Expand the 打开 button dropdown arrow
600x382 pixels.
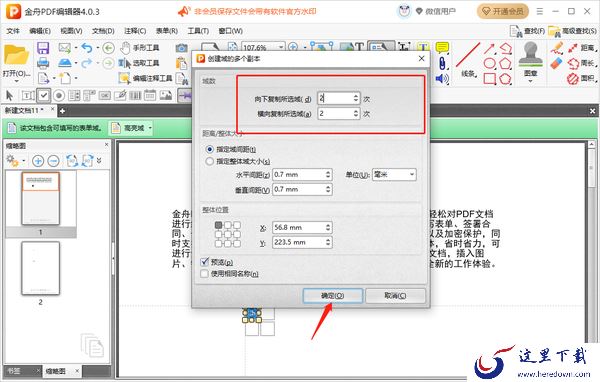pos(16,81)
